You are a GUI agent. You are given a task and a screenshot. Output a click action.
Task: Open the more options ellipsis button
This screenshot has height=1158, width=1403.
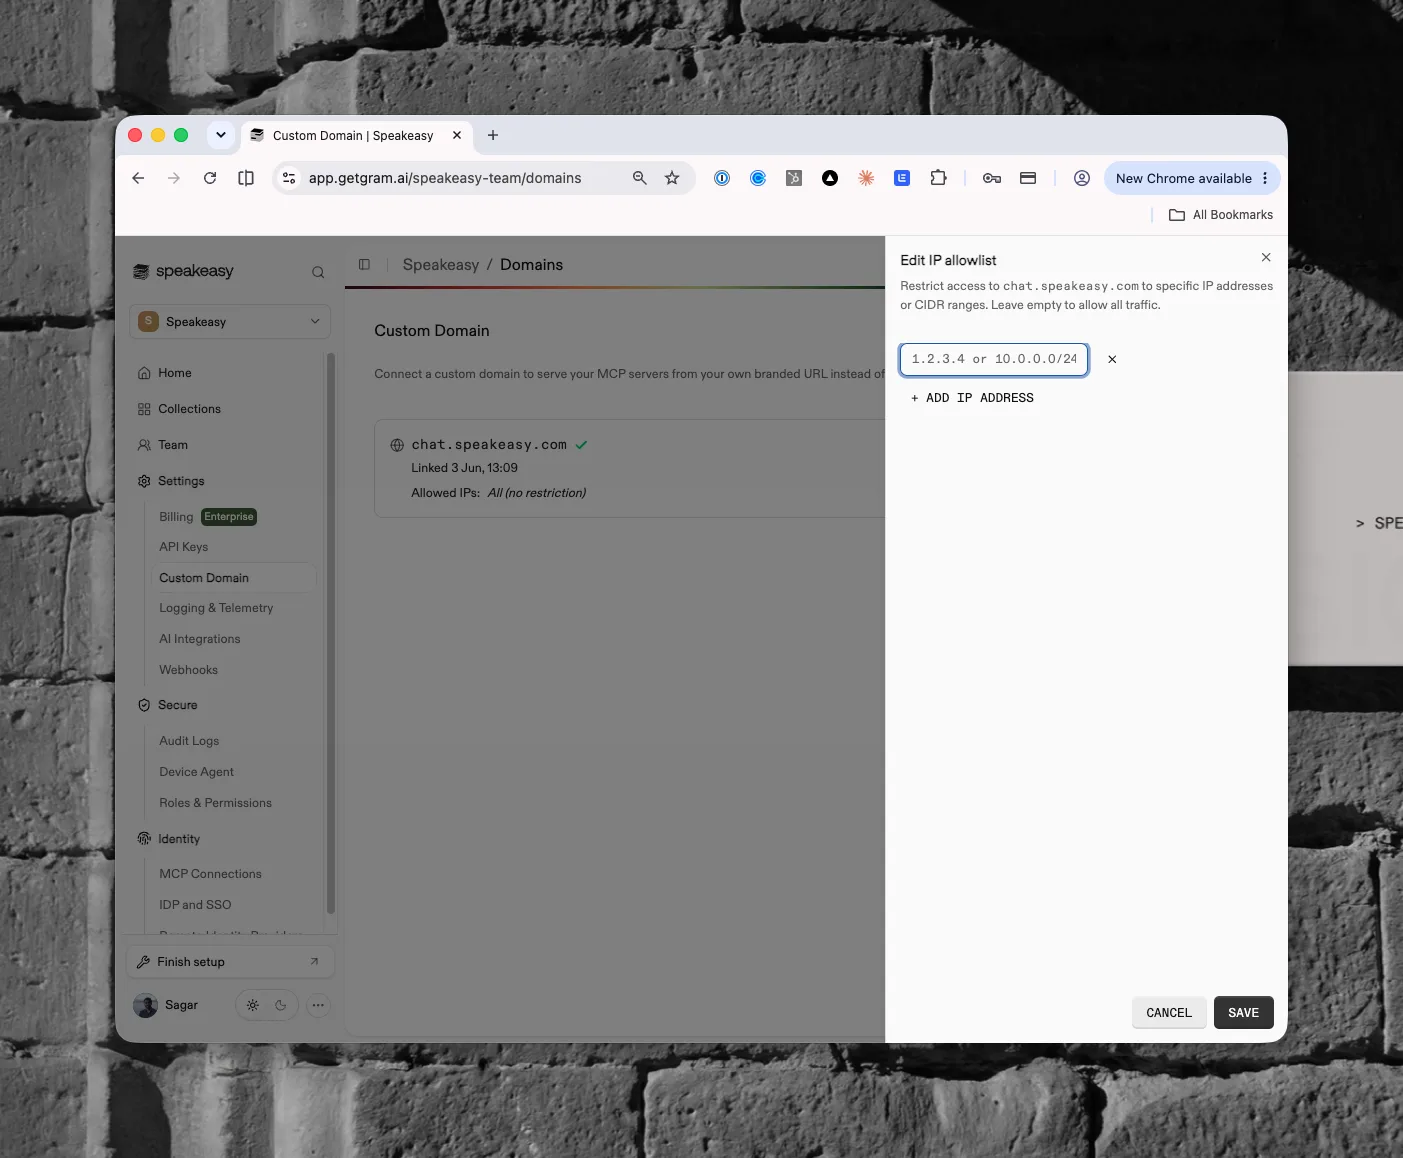318,1005
